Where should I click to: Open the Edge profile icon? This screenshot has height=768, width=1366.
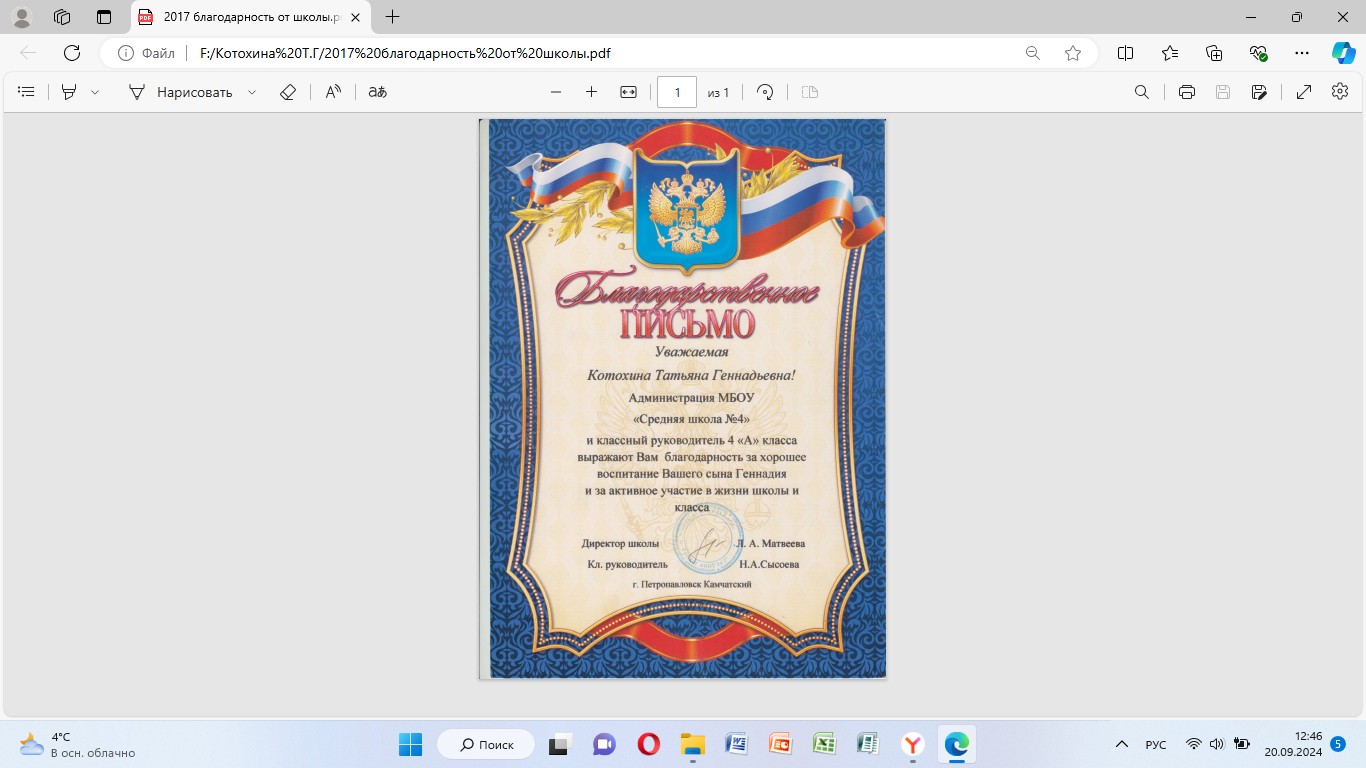pyautogui.click(x=21, y=17)
